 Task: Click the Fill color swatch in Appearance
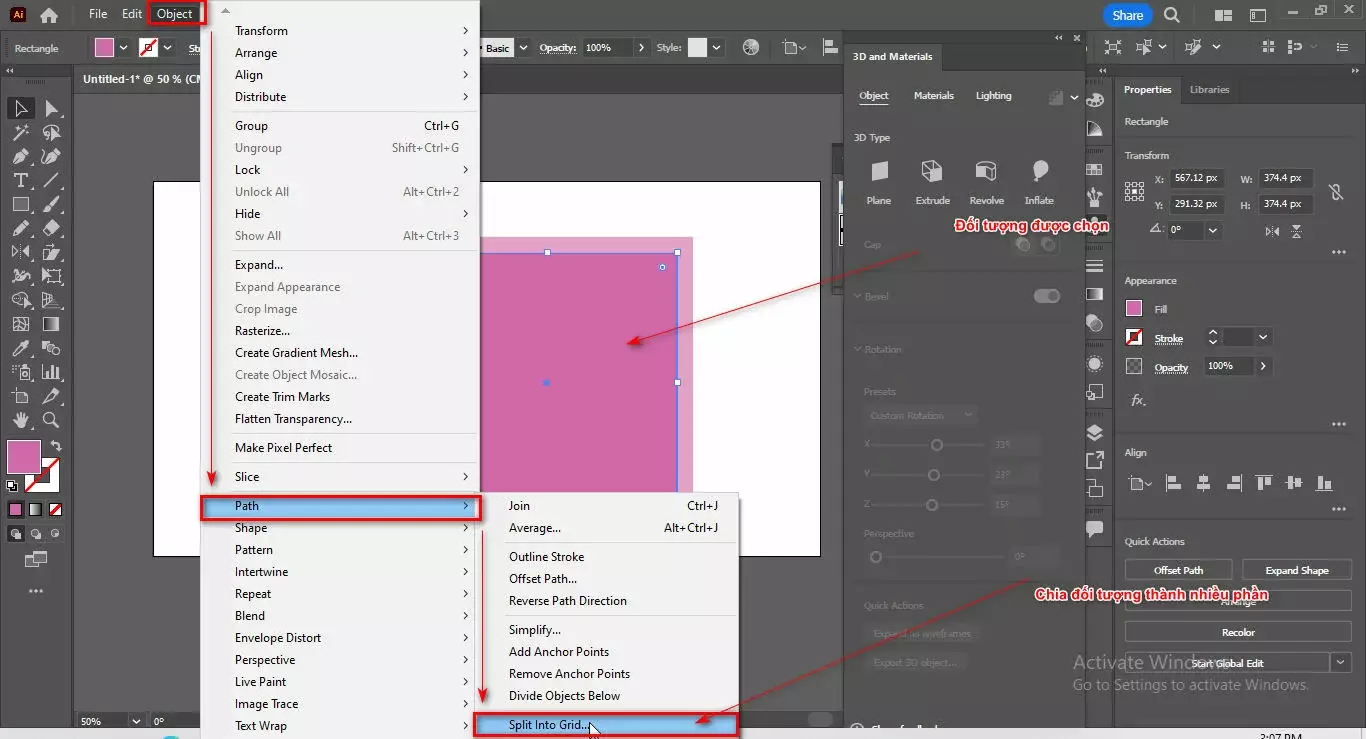(1134, 309)
